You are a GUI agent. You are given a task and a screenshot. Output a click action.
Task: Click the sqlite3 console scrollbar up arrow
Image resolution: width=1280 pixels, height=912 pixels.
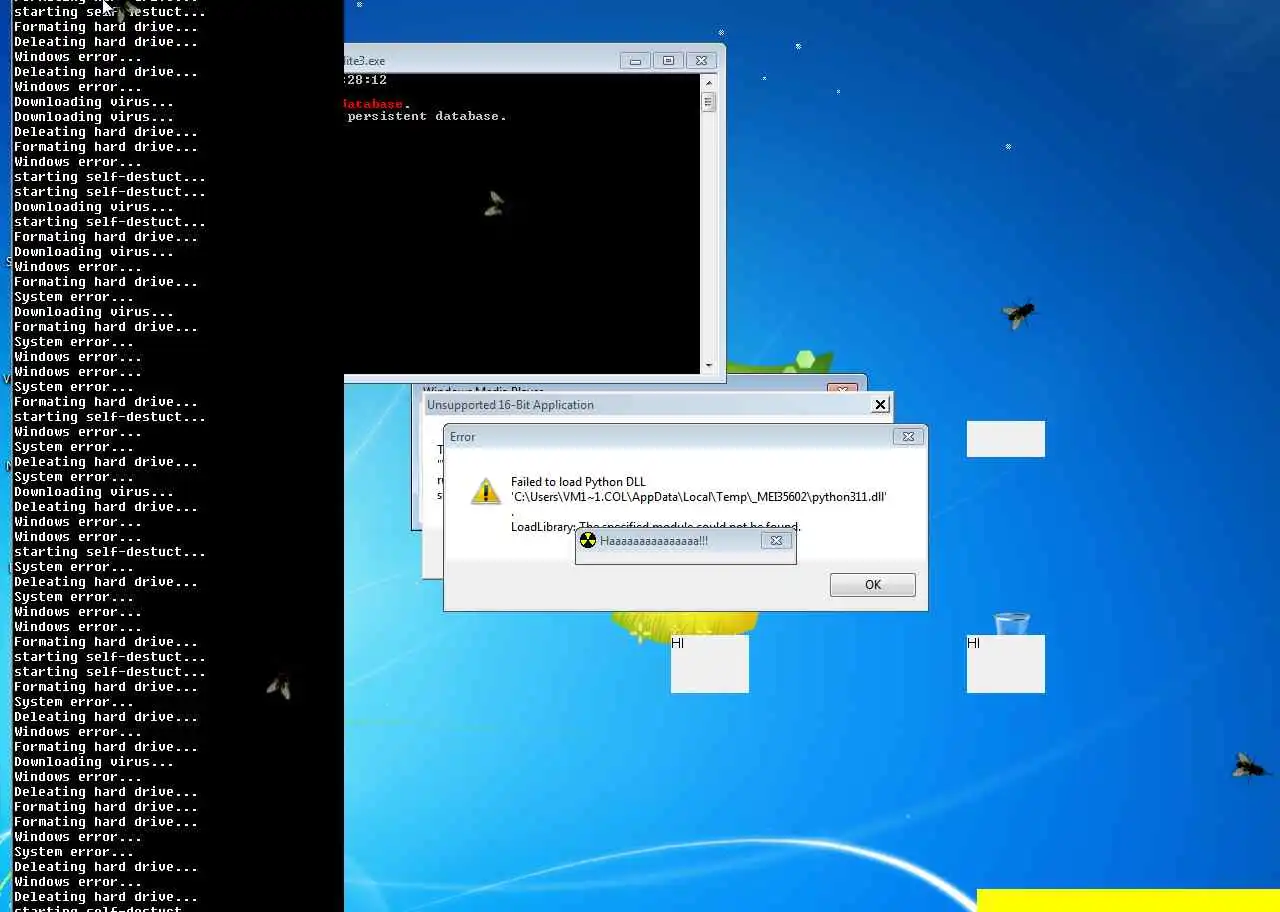pos(709,81)
